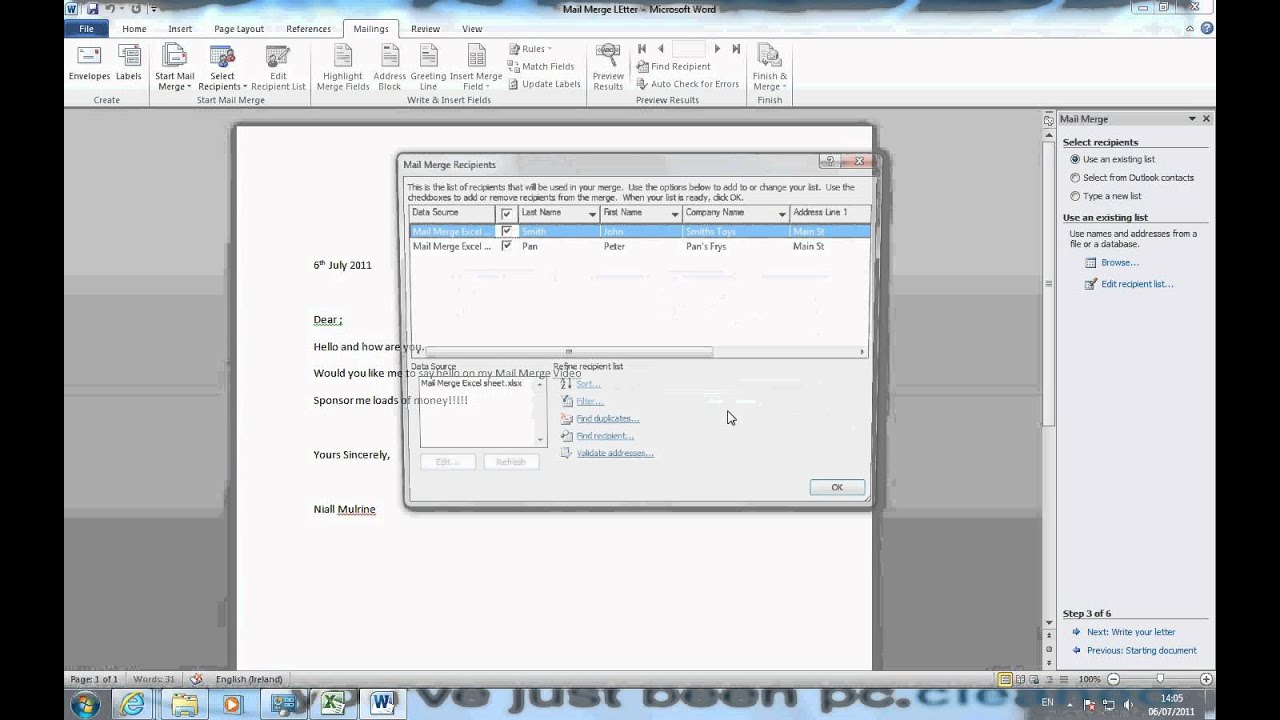
Task: Uncheck the recipient Pan checkbox
Action: coord(507,246)
